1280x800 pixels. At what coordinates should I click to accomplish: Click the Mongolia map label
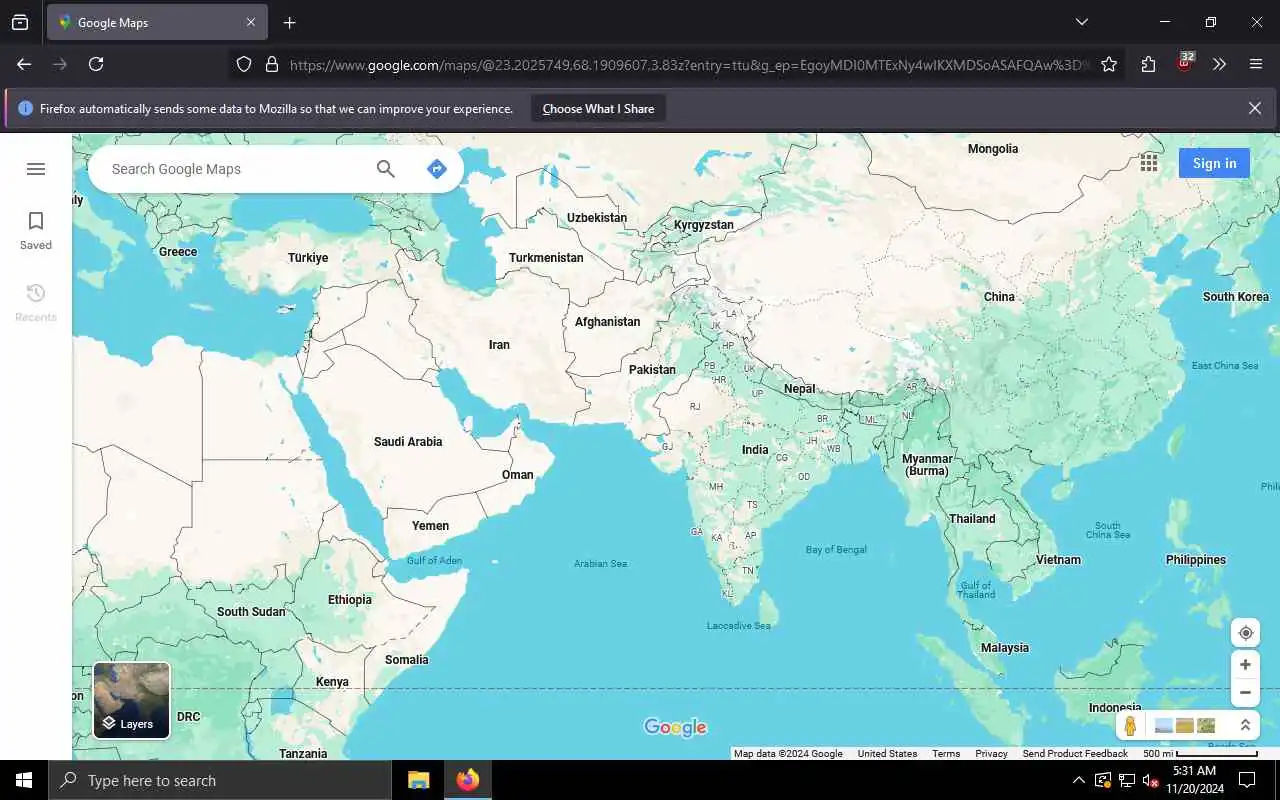993,149
